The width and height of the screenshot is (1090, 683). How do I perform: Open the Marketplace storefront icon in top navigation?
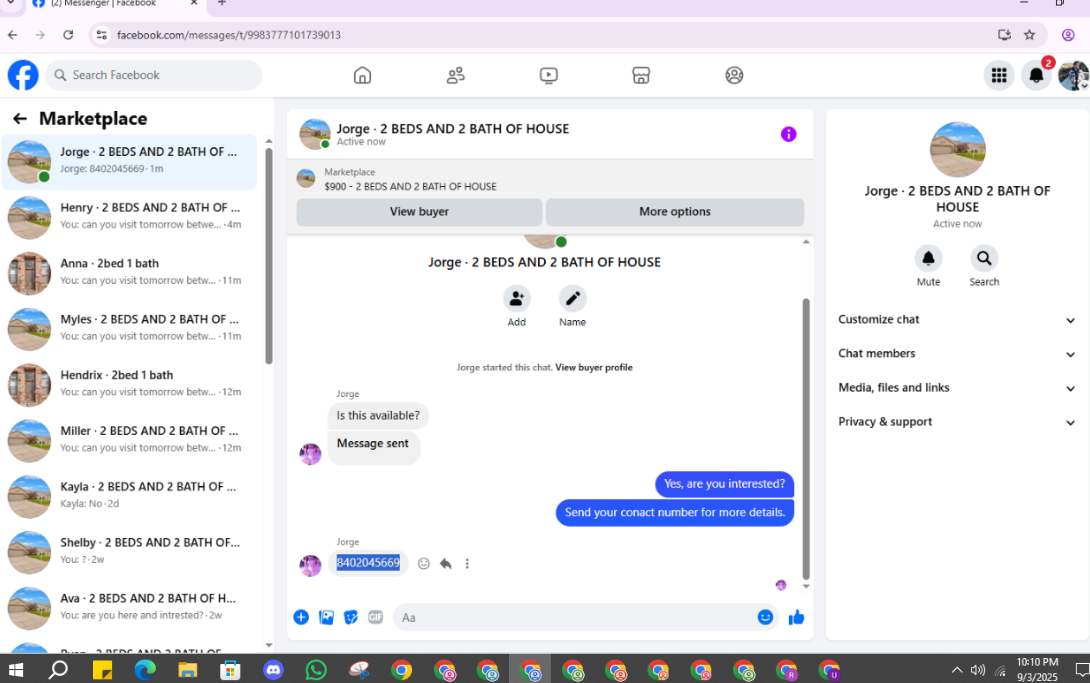[641, 75]
